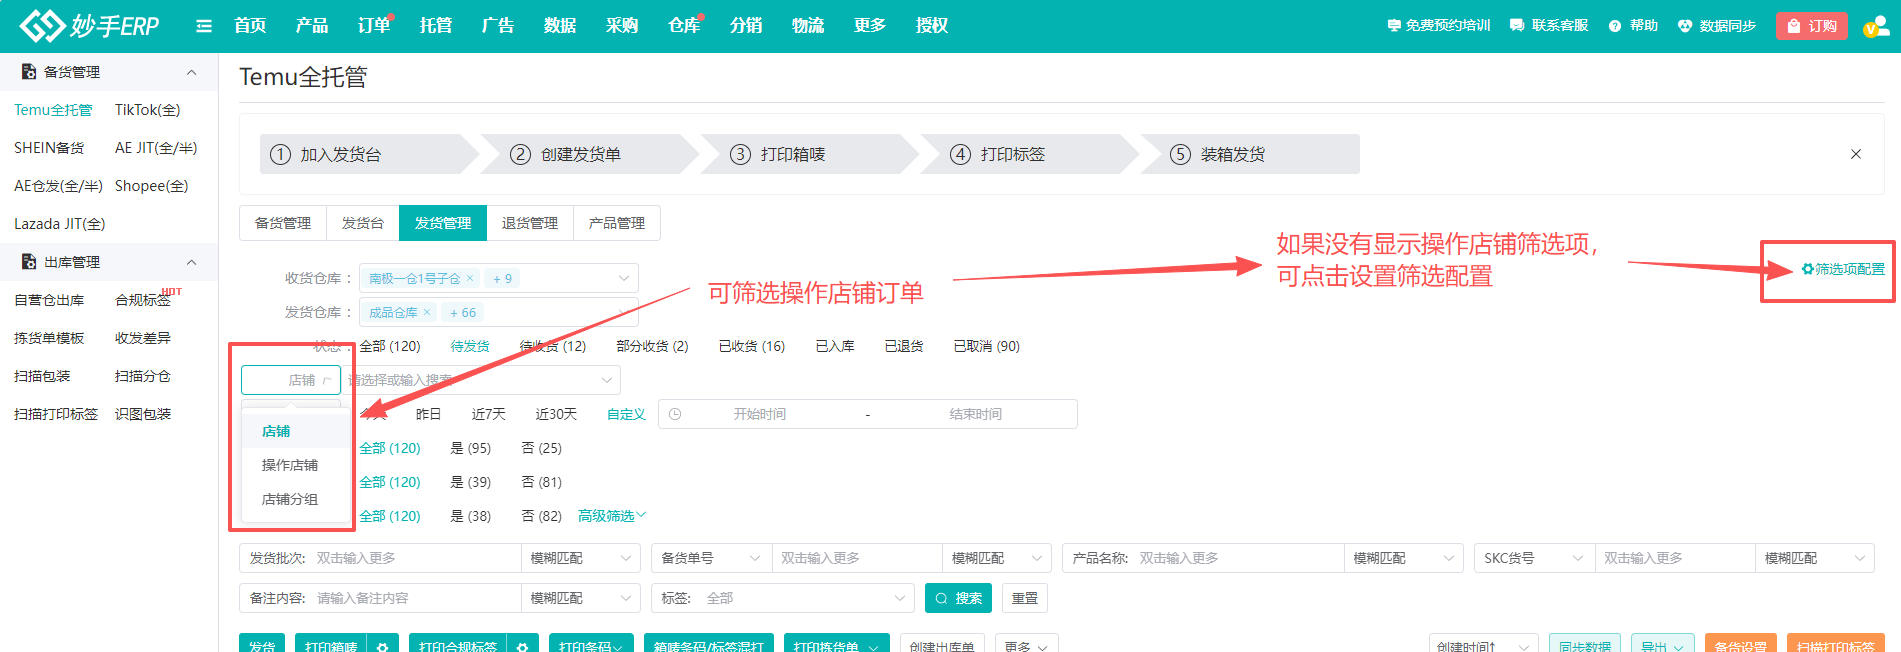The width and height of the screenshot is (1901, 652).
Task: Open the 店铺 type selector dropdown
Action: [291, 380]
